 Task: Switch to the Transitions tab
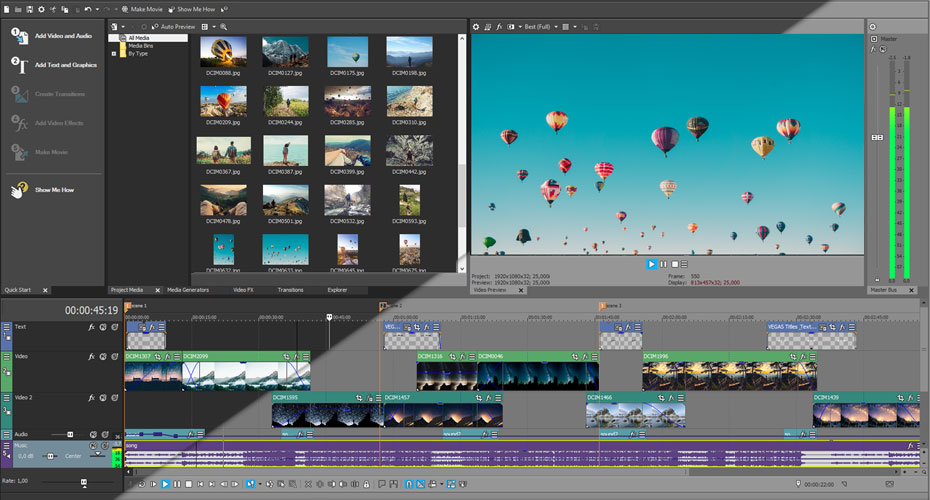tap(291, 290)
